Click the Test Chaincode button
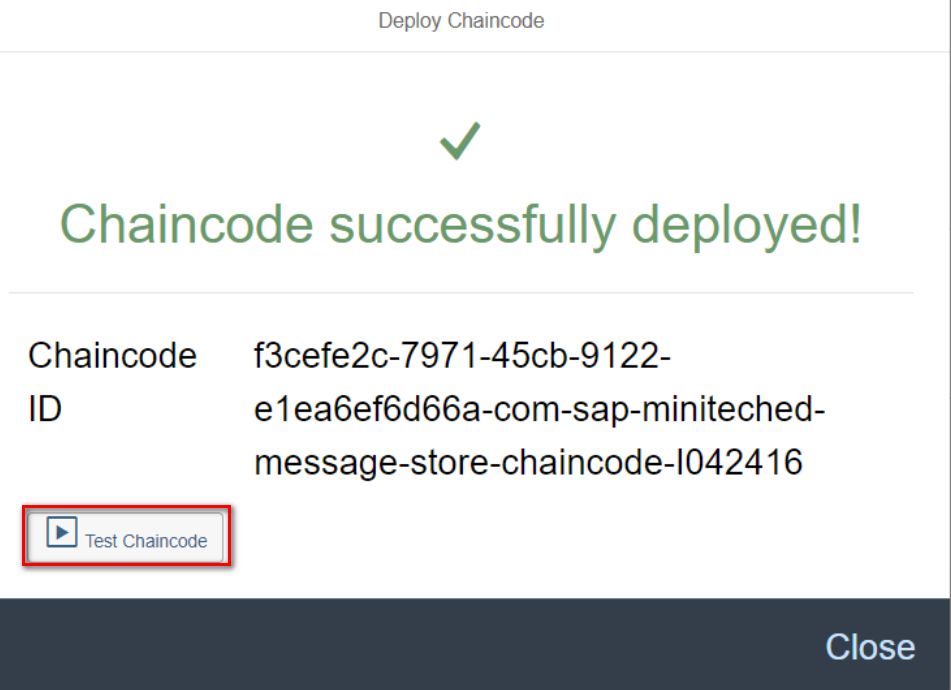Image resolution: width=951 pixels, height=690 pixels. 126,536
